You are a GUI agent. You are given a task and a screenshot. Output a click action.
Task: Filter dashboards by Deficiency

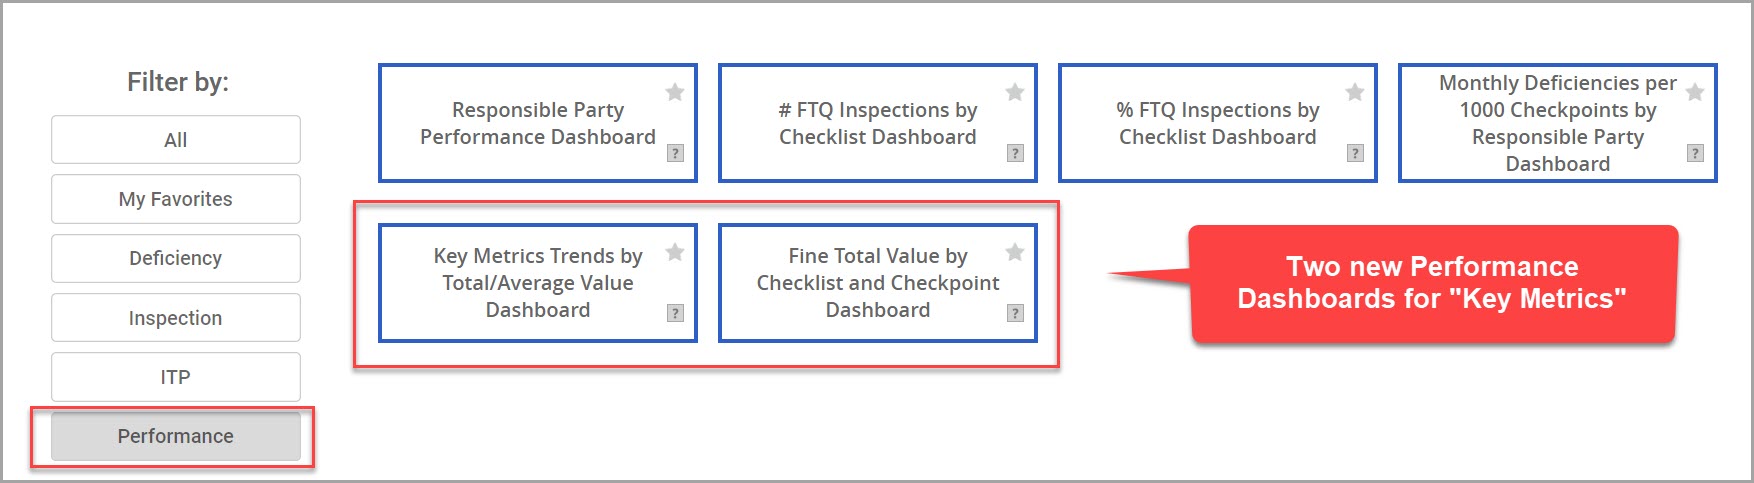tap(176, 258)
